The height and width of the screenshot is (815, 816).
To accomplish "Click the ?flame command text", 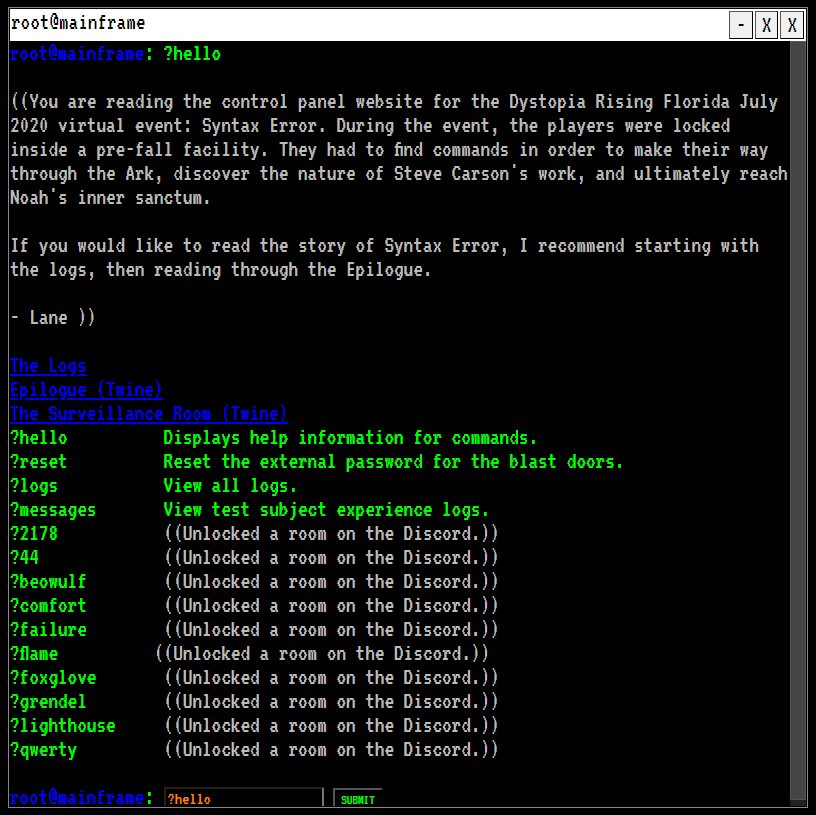I will (x=34, y=654).
